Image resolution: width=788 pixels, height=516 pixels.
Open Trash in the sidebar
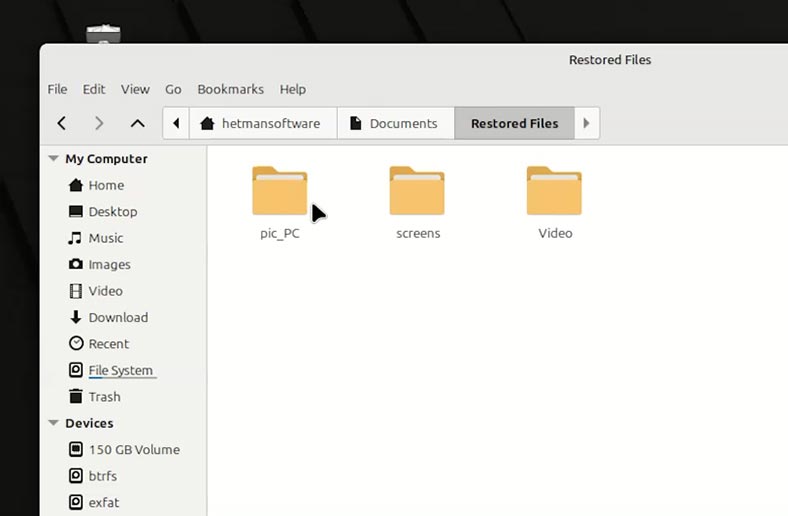click(104, 397)
